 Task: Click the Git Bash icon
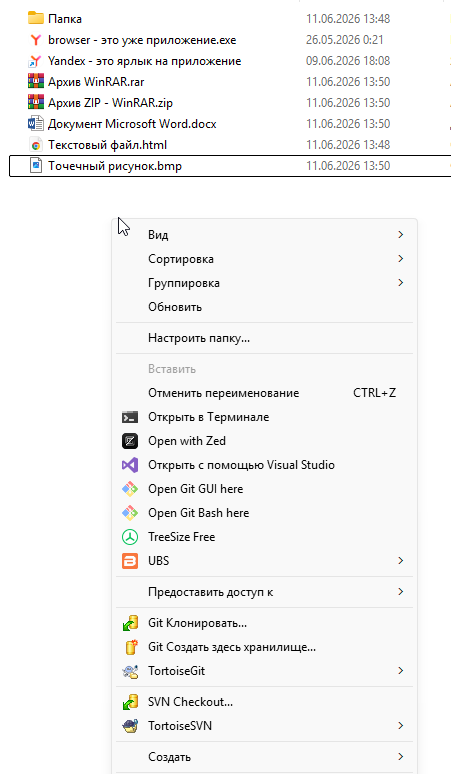130,513
